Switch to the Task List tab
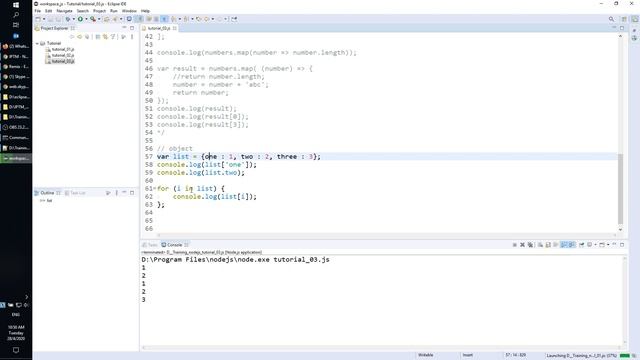640x360 pixels. coord(76,193)
